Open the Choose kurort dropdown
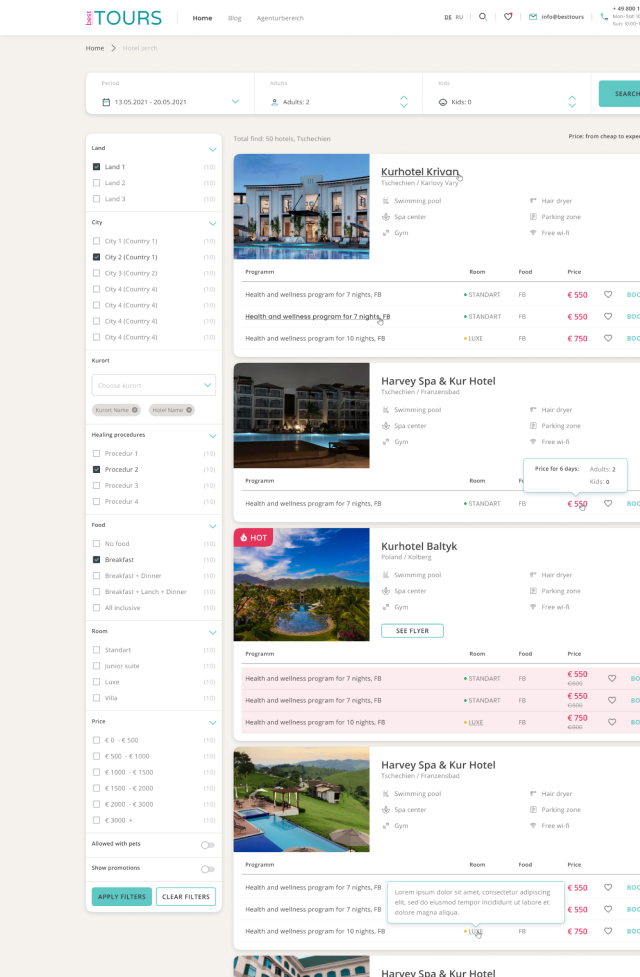The image size is (640, 977). tap(153, 385)
